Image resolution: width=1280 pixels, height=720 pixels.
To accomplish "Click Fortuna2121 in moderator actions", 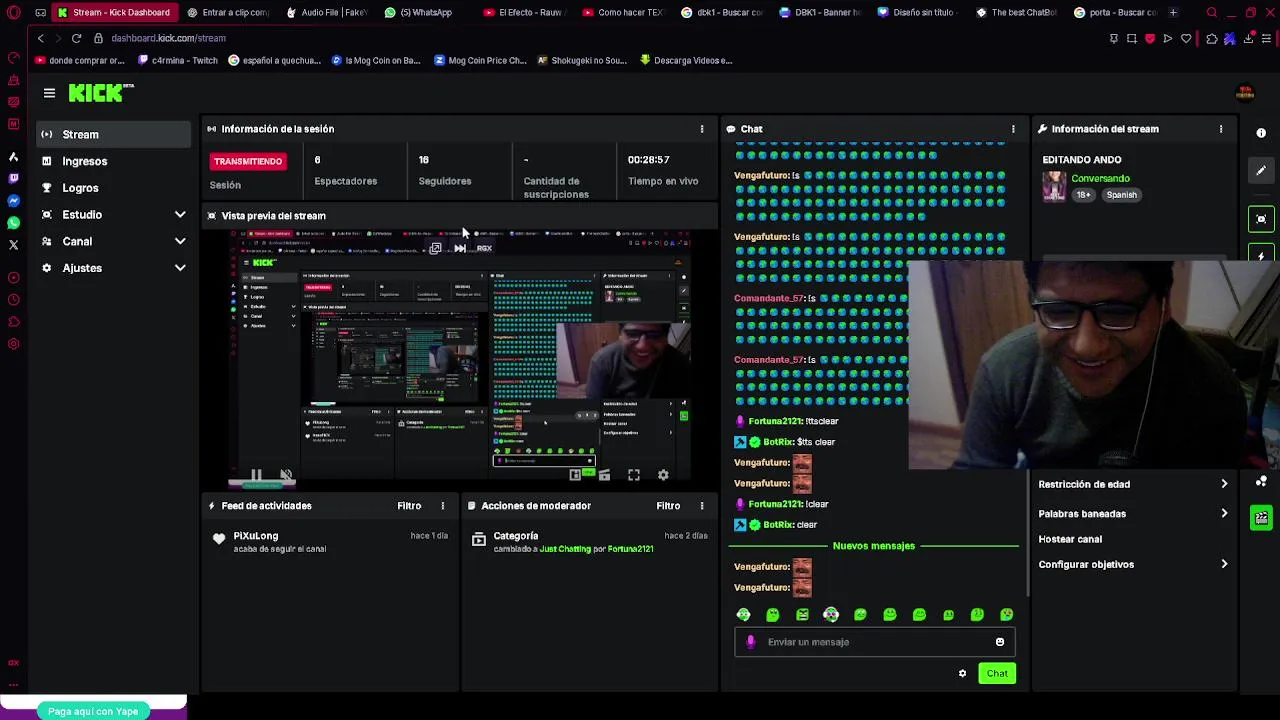I will click(630, 549).
